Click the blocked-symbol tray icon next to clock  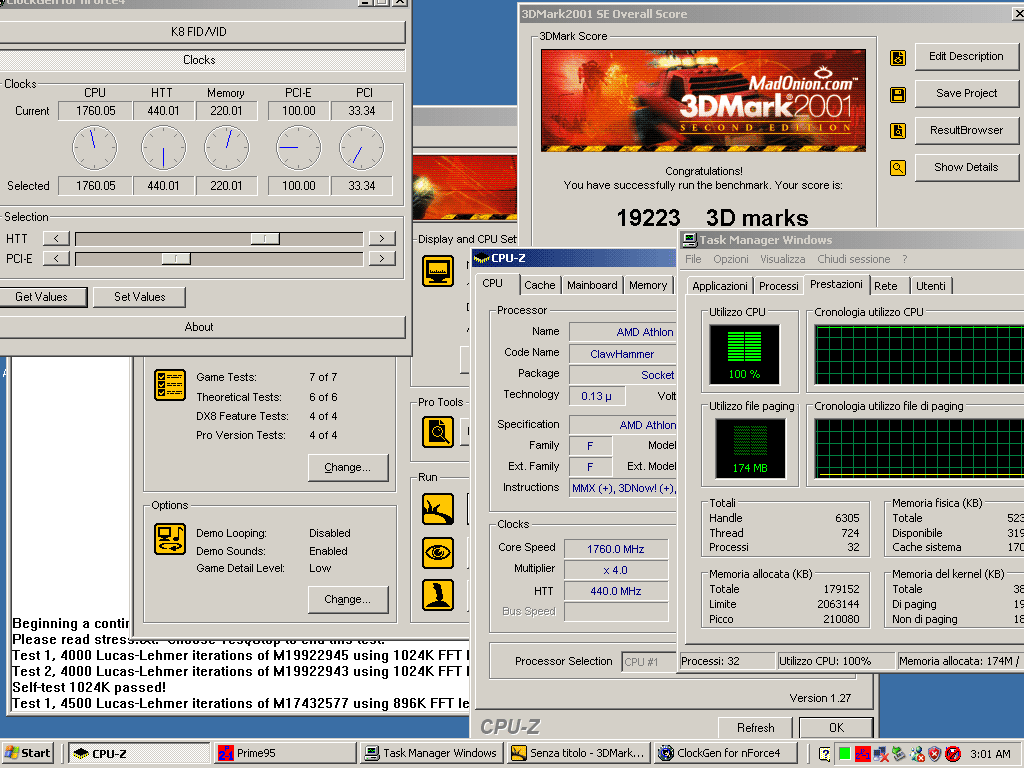[x=953, y=754]
